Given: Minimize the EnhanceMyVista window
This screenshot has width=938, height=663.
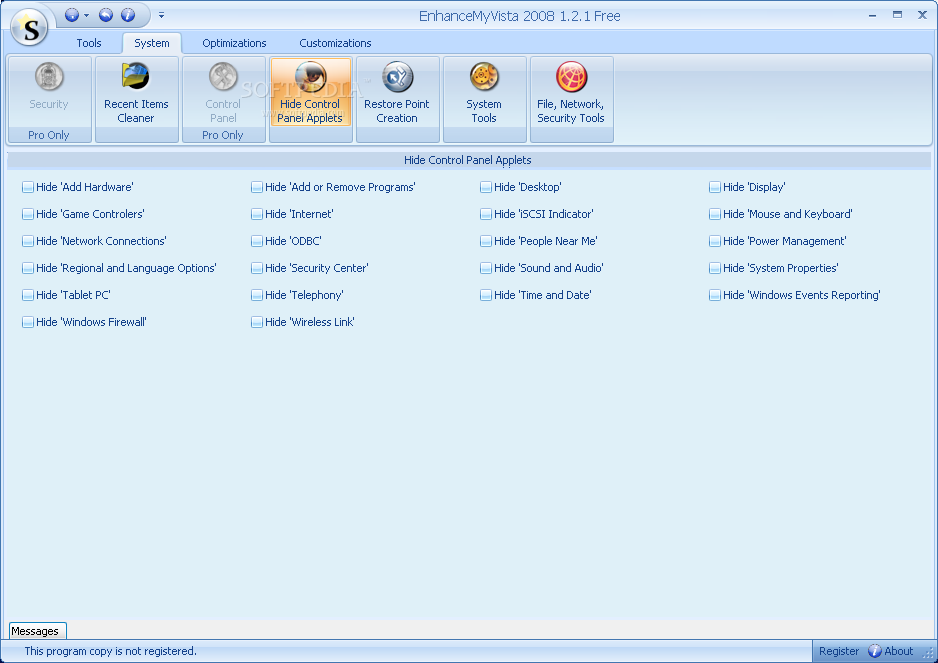Looking at the screenshot, I should [x=873, y=16].
